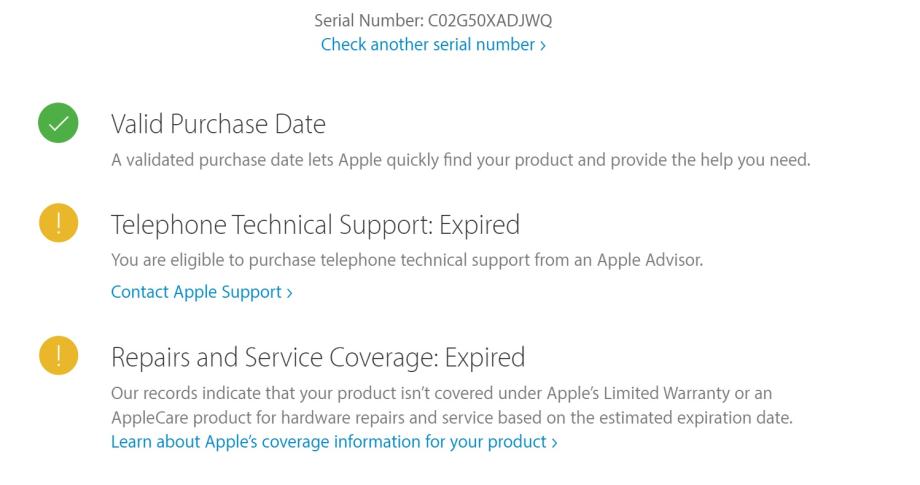The height and width of the screenshot is (485, 920).
Task: Click the chevron after Check another serial number
Action: [x=542, y=45]
